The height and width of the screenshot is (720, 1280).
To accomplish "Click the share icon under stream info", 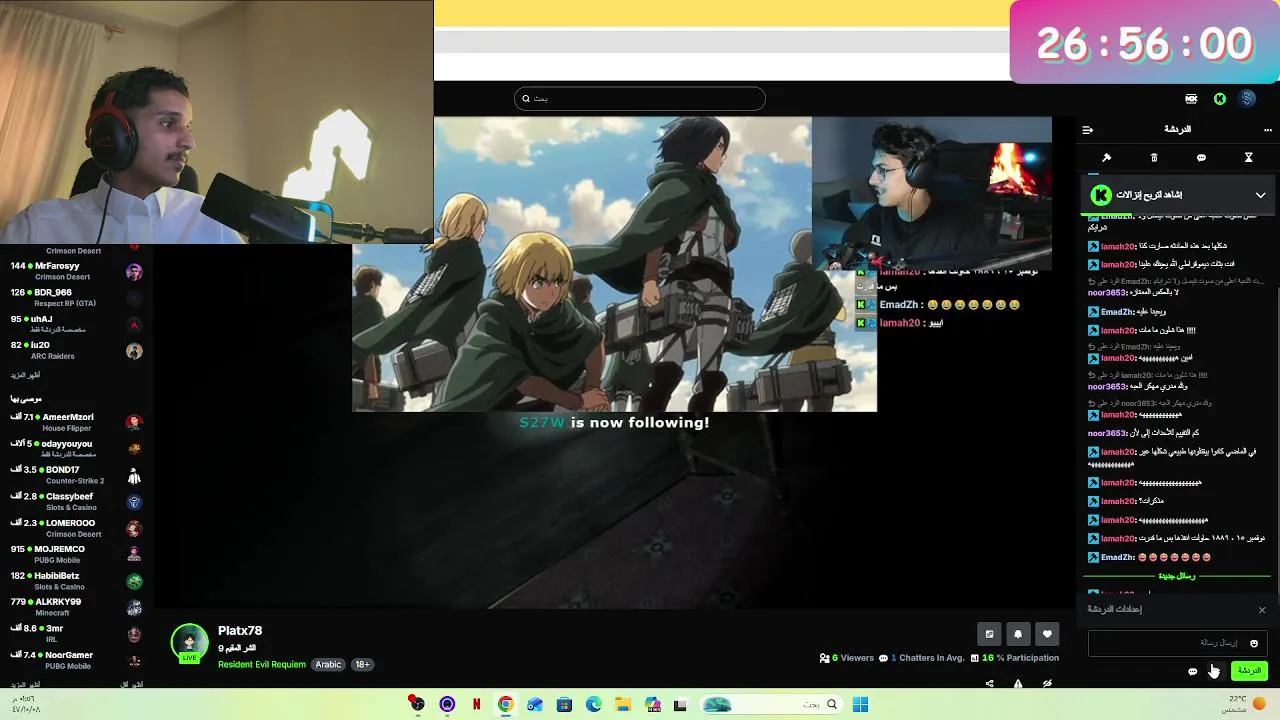I will click(989, 684).
